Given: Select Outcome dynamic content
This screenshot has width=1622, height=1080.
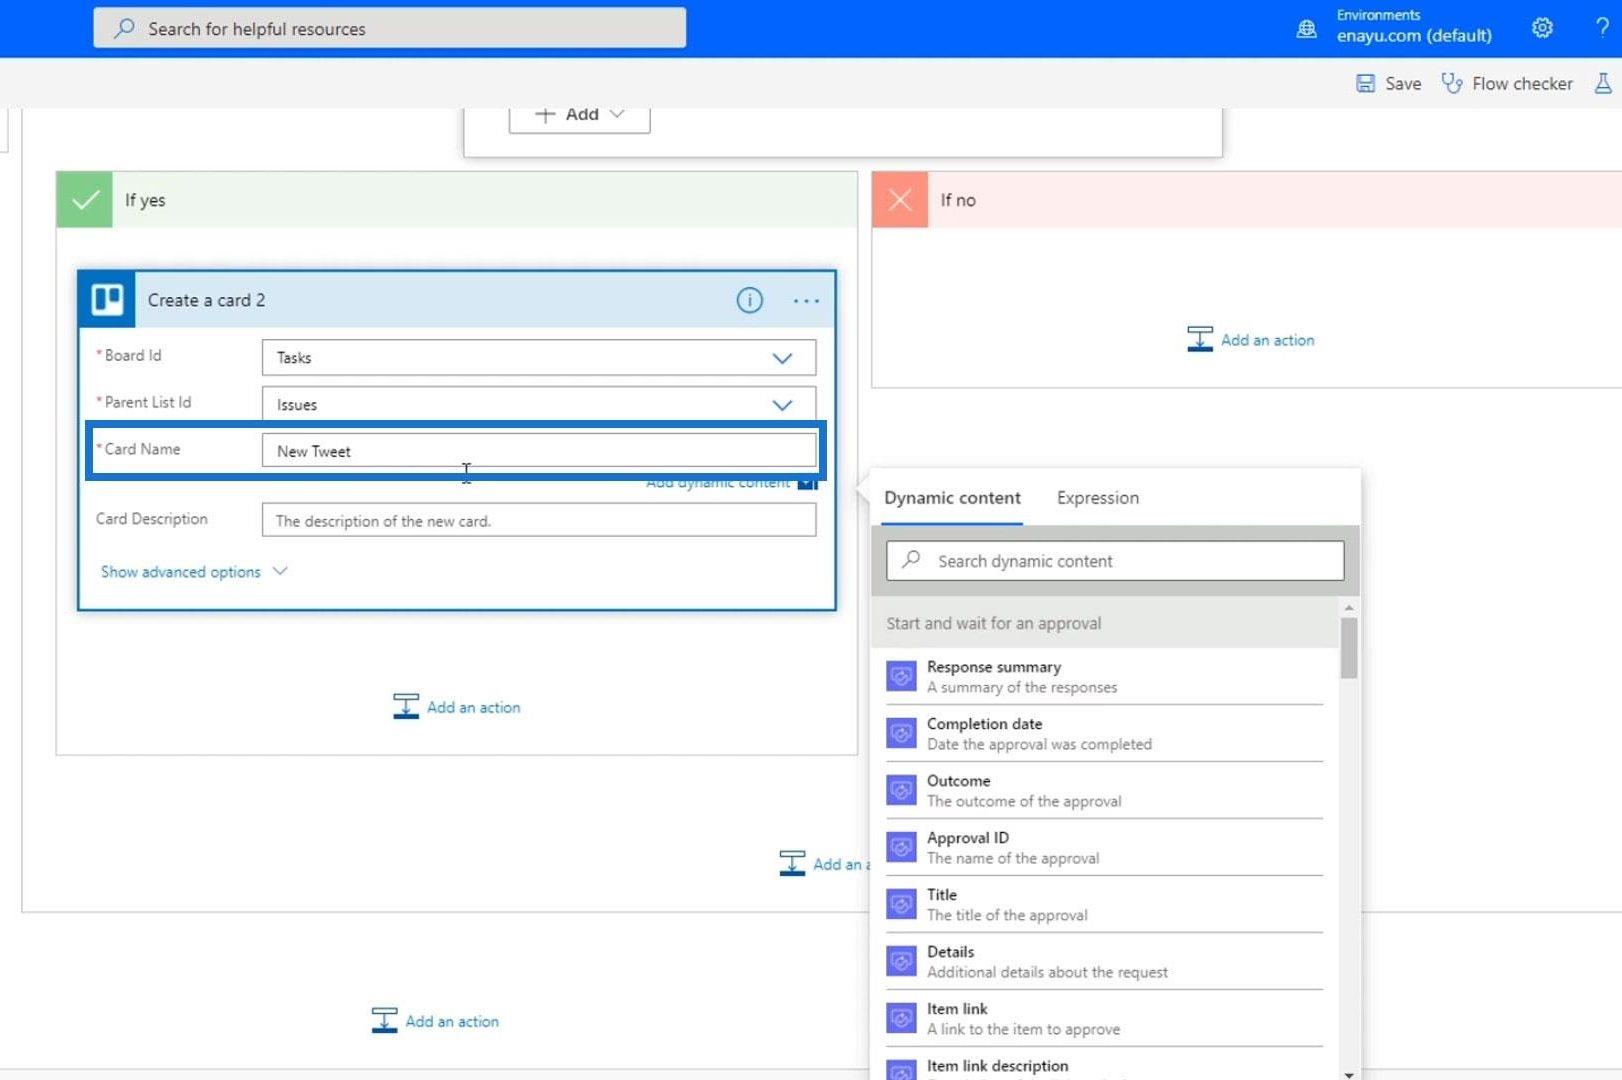Looking at the screenshot, I should coord(1104,791).
